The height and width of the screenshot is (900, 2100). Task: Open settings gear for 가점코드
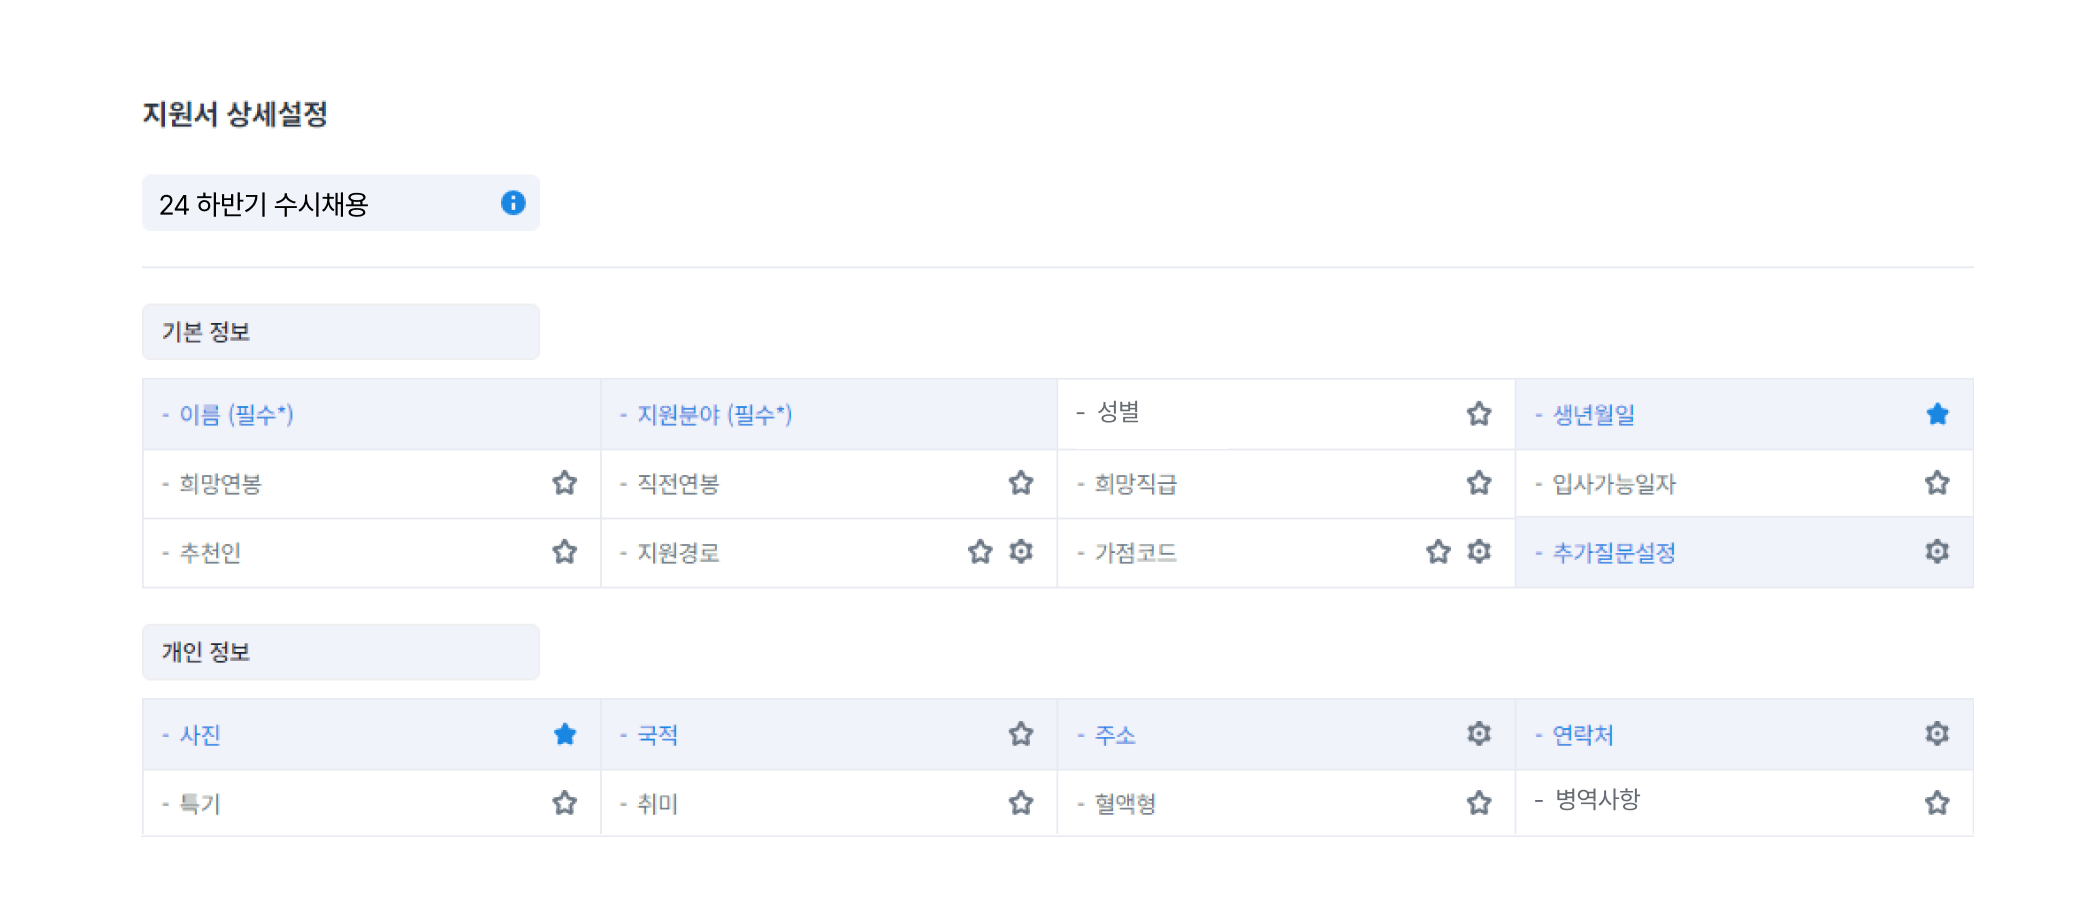(1479, 551)
